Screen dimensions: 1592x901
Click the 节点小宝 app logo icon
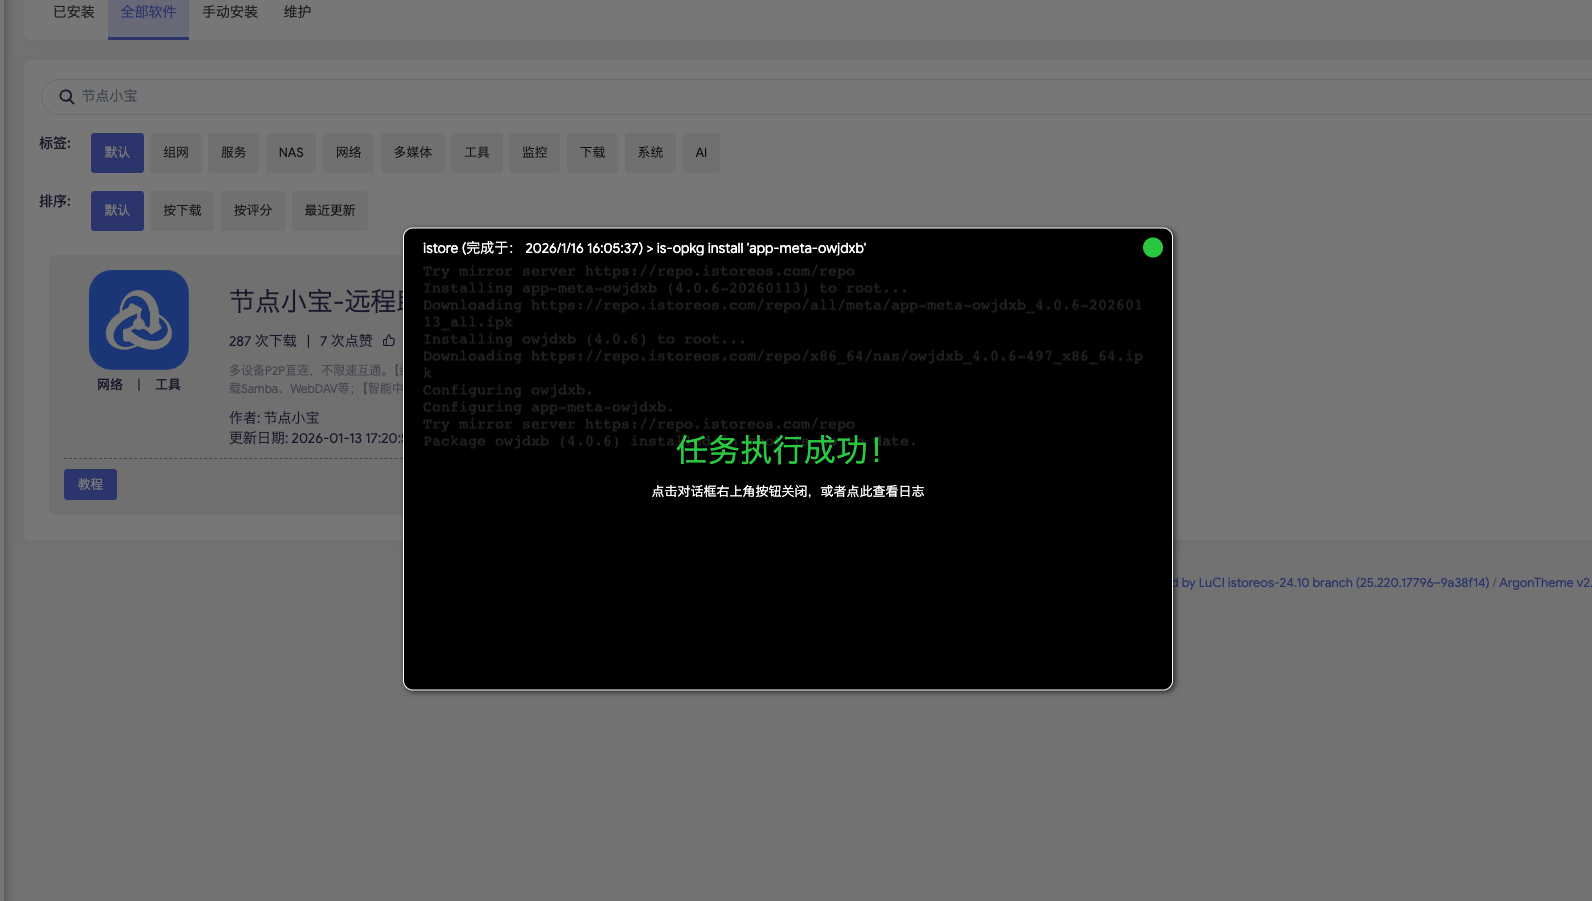click(x=139, y=320)
